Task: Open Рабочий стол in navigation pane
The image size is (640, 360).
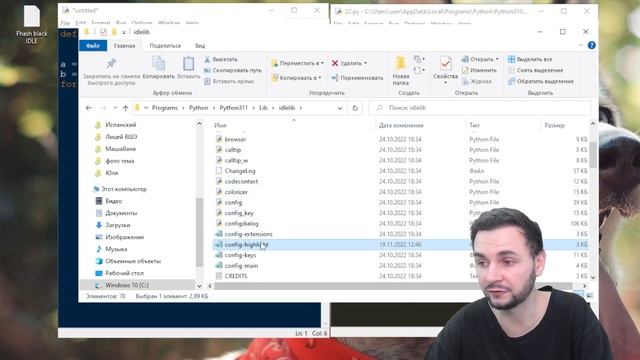Action: tap(124, 273)
